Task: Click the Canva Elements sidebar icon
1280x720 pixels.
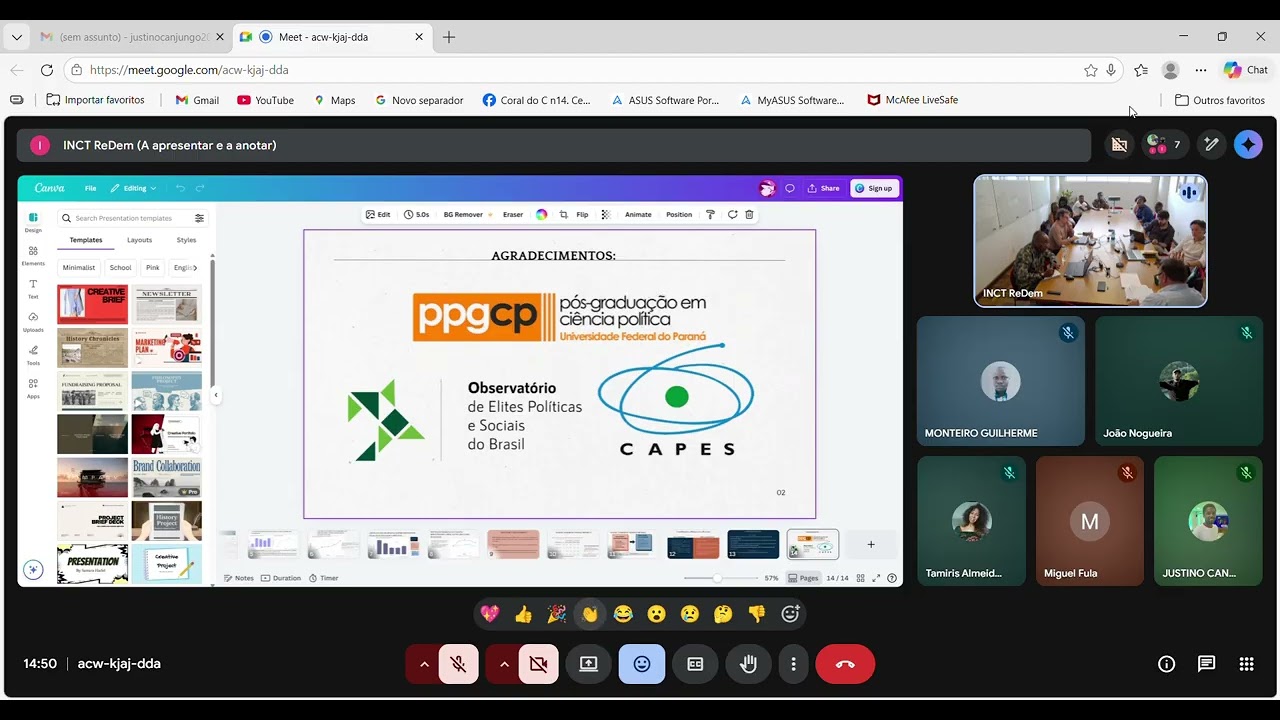Action: click(33, 255)
